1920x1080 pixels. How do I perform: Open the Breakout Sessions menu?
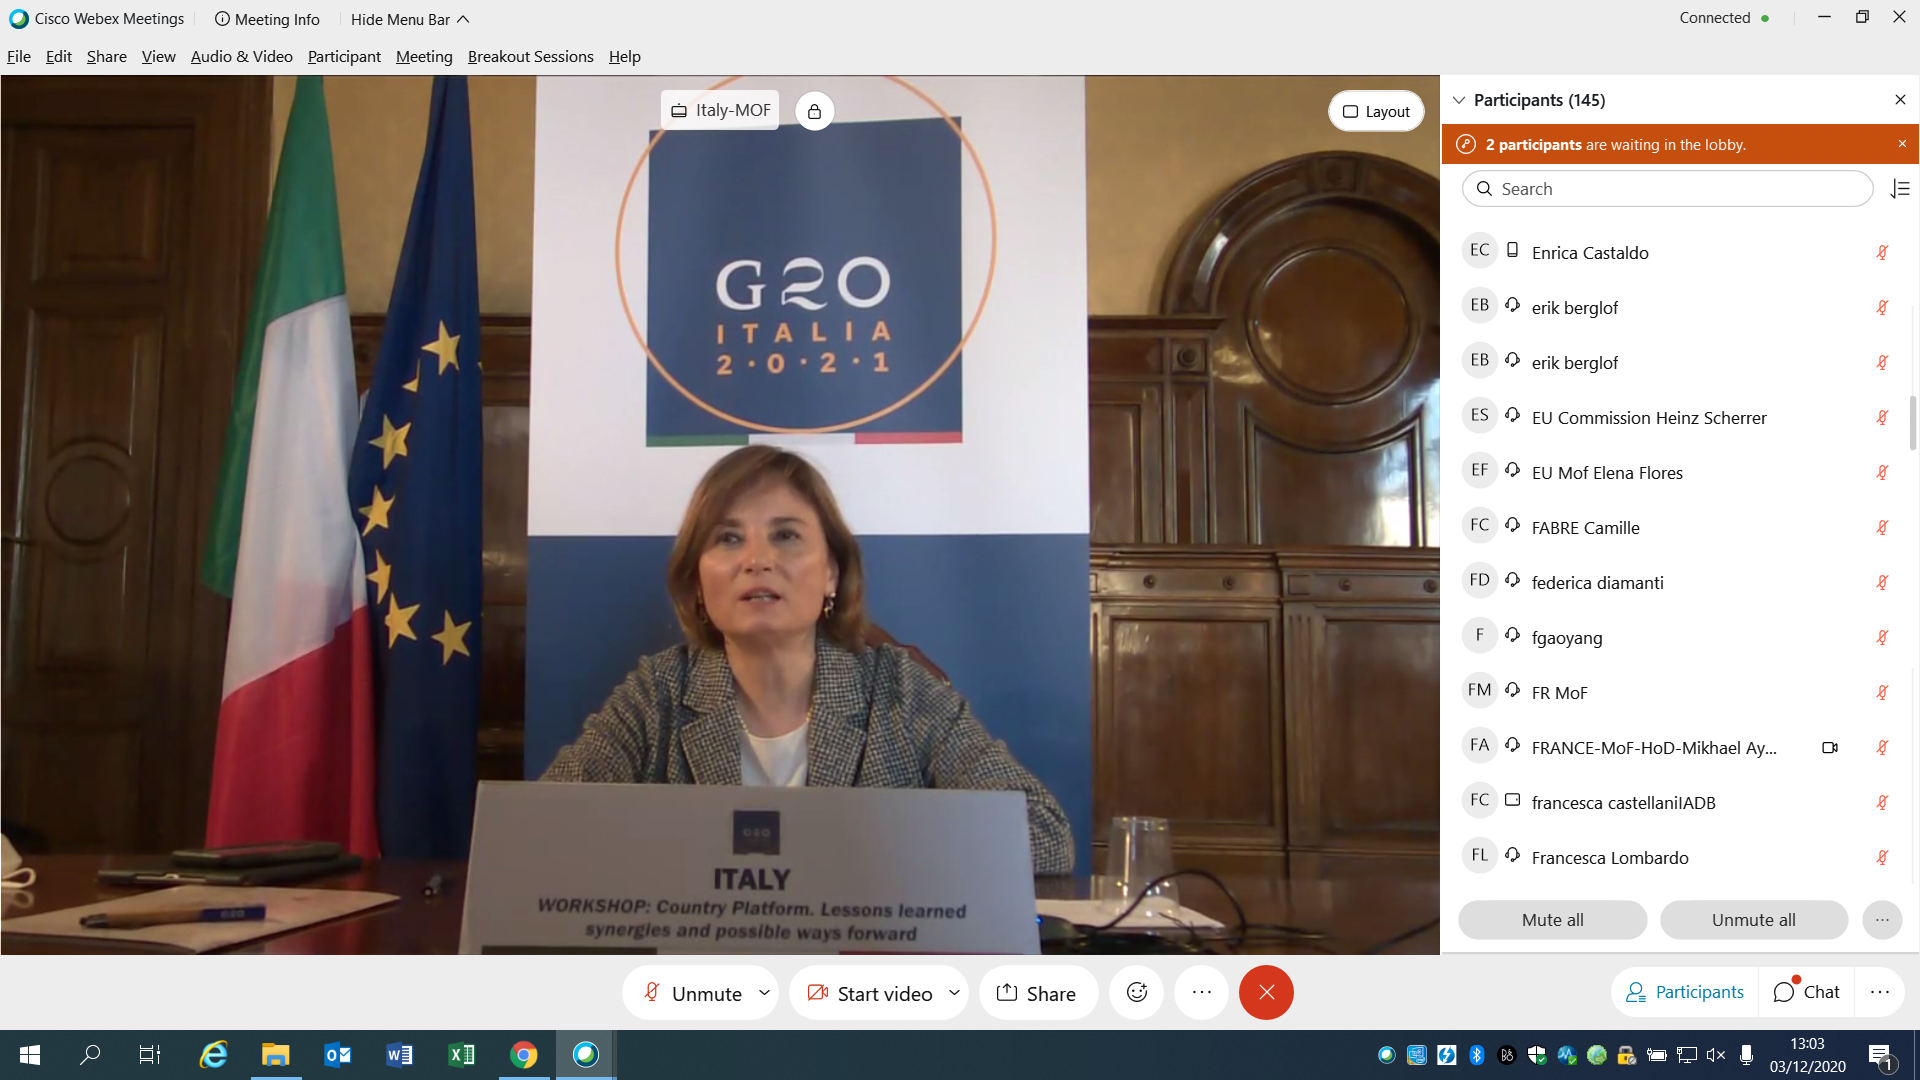[x=530, y=57]
